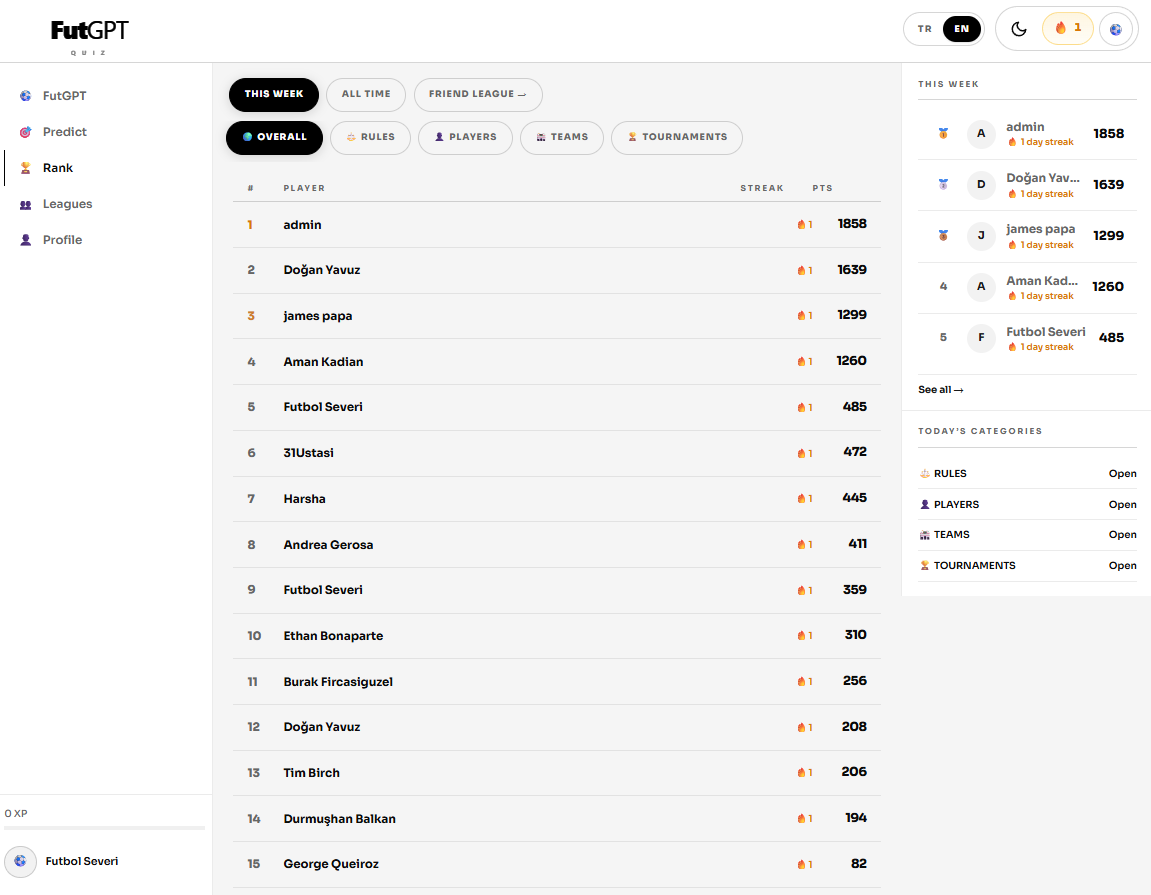Click the 1 day streak under admin
Image resolution: width=1151 pixels, height=895 pixels.
[x=1040, y=142]
